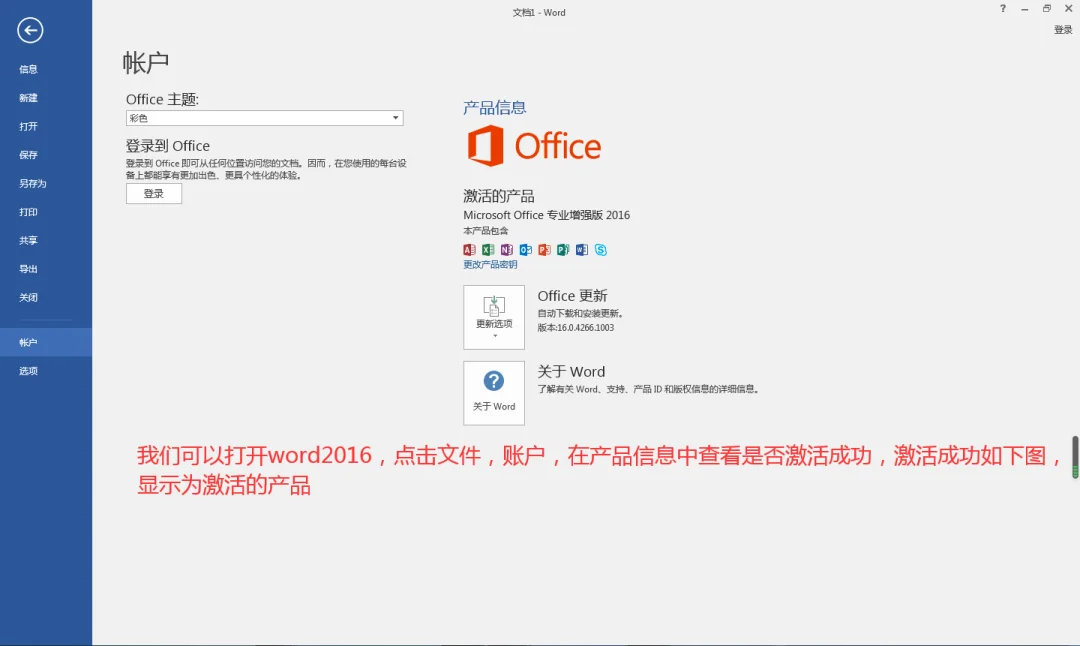Click the Skype product icon
The image size is (1080, 646).
pos(601,249)
